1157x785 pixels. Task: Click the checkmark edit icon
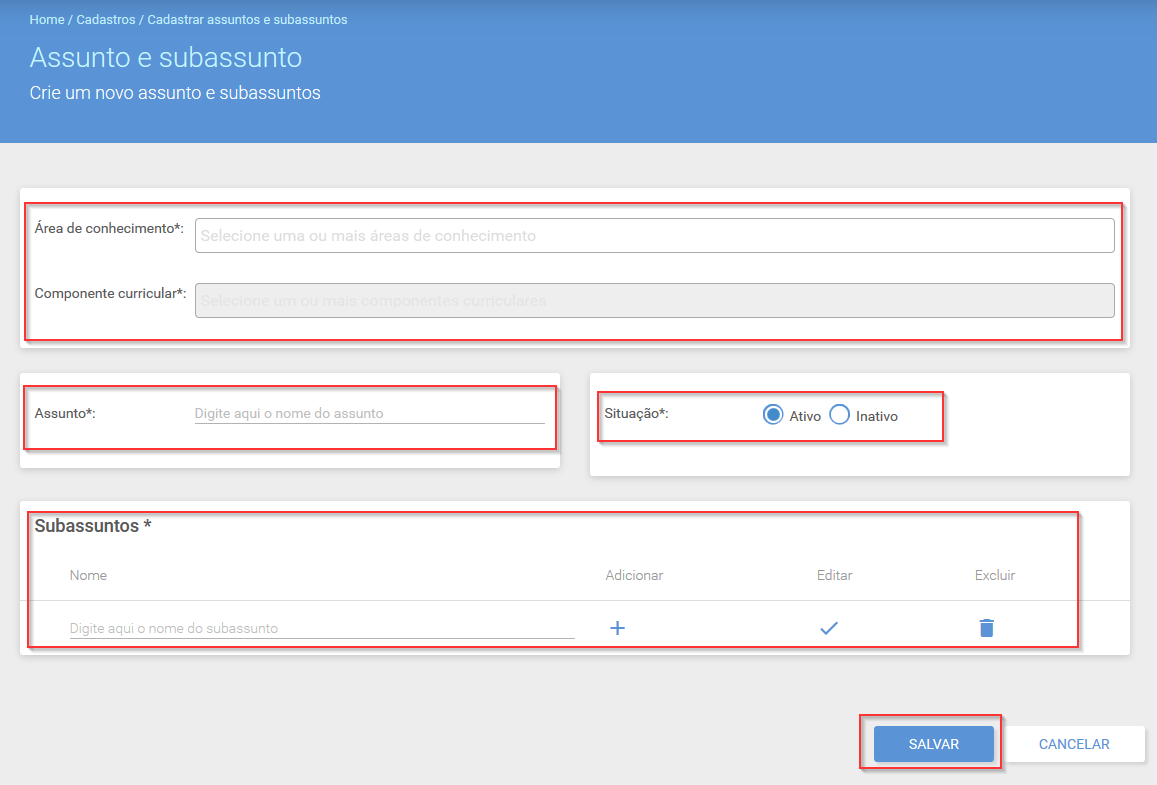coord(829,628)
